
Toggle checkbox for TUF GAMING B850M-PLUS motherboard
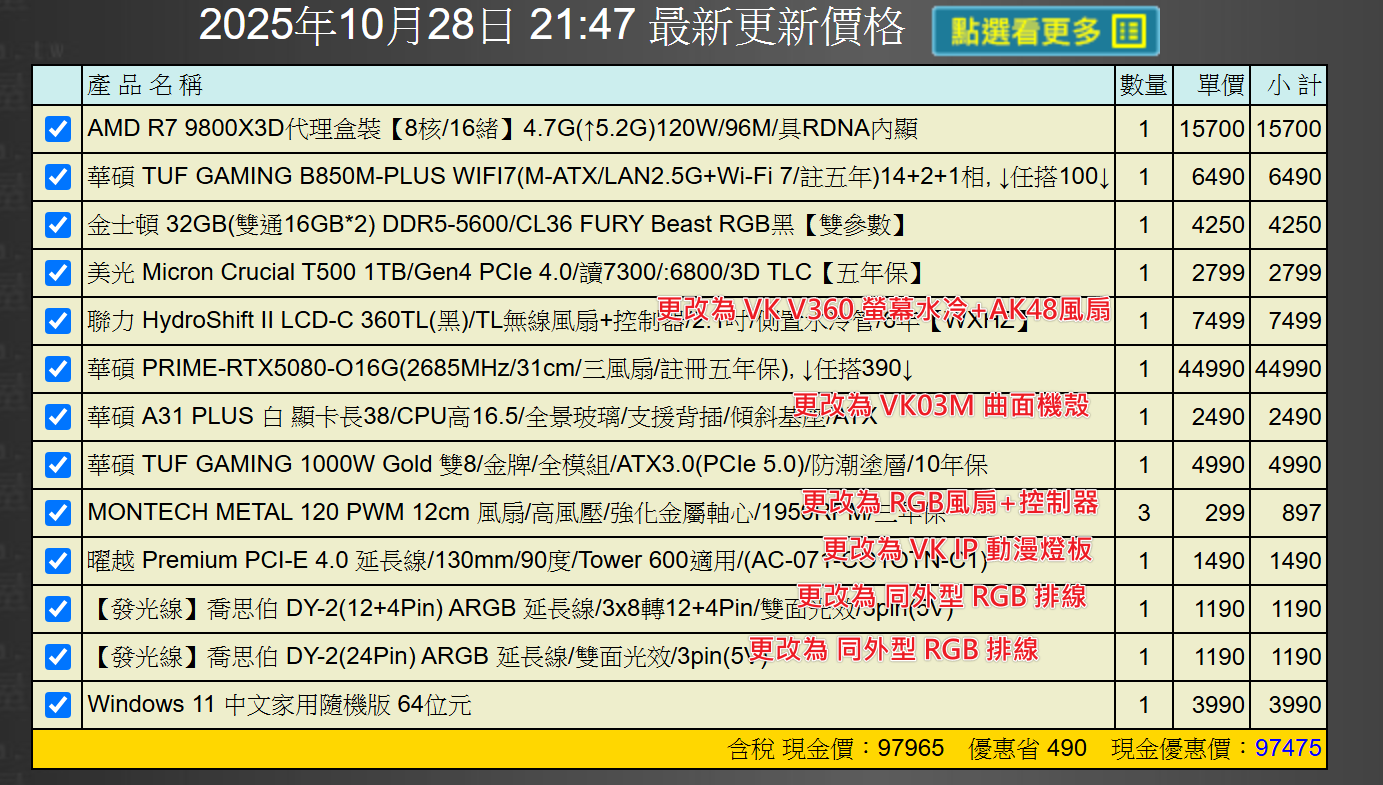coord(58,177)
